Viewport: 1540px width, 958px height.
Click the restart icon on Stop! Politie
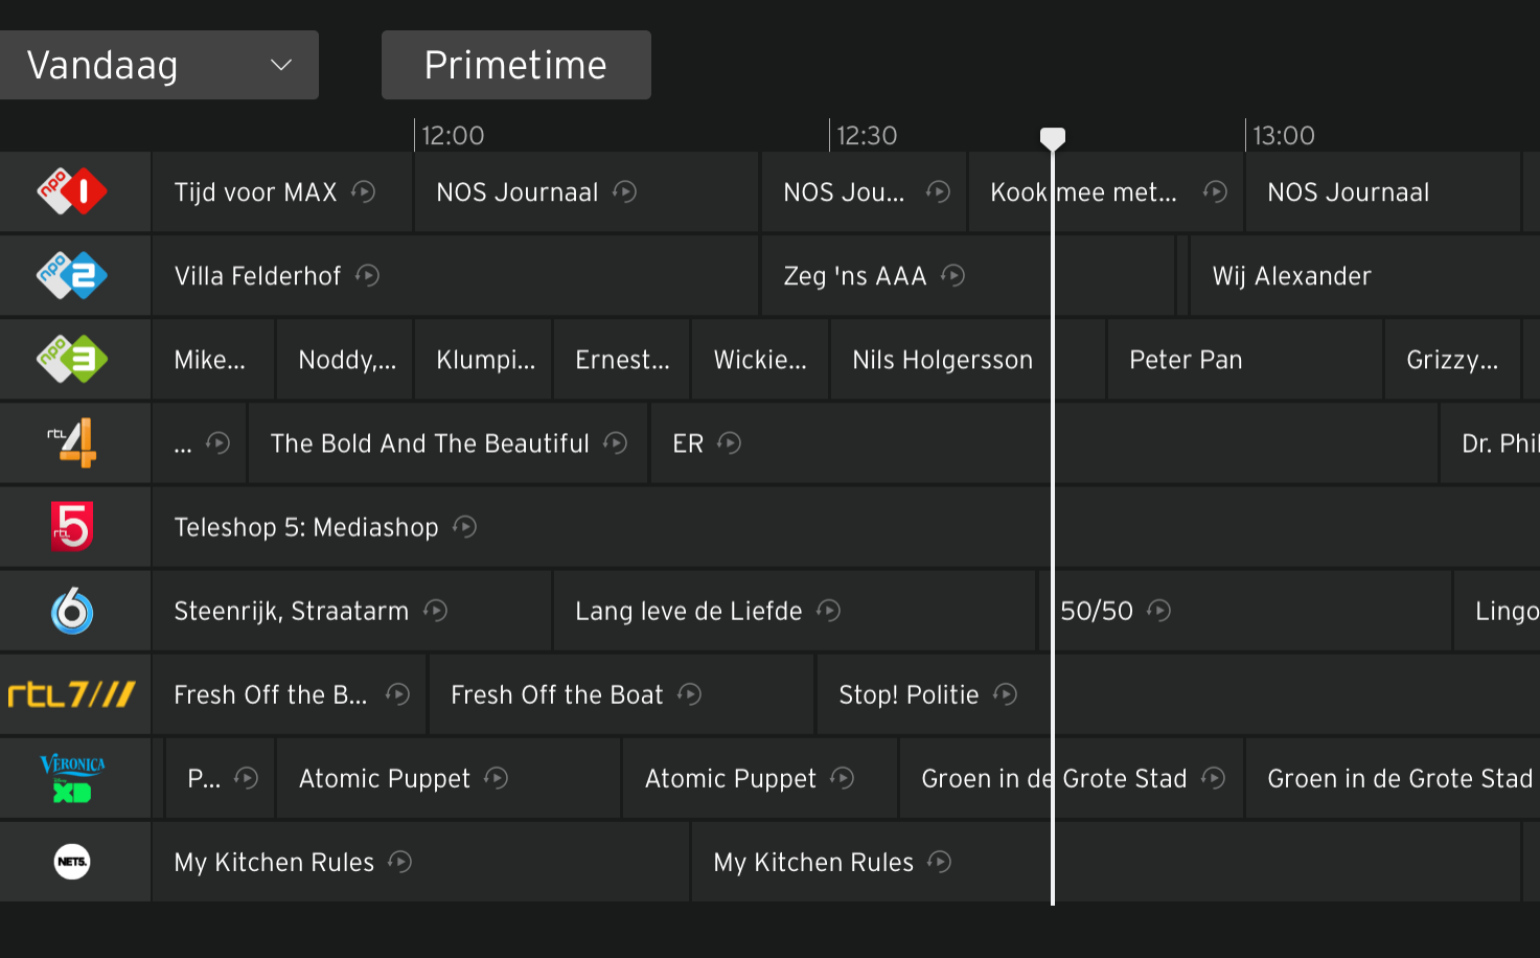click(1006, 693)
